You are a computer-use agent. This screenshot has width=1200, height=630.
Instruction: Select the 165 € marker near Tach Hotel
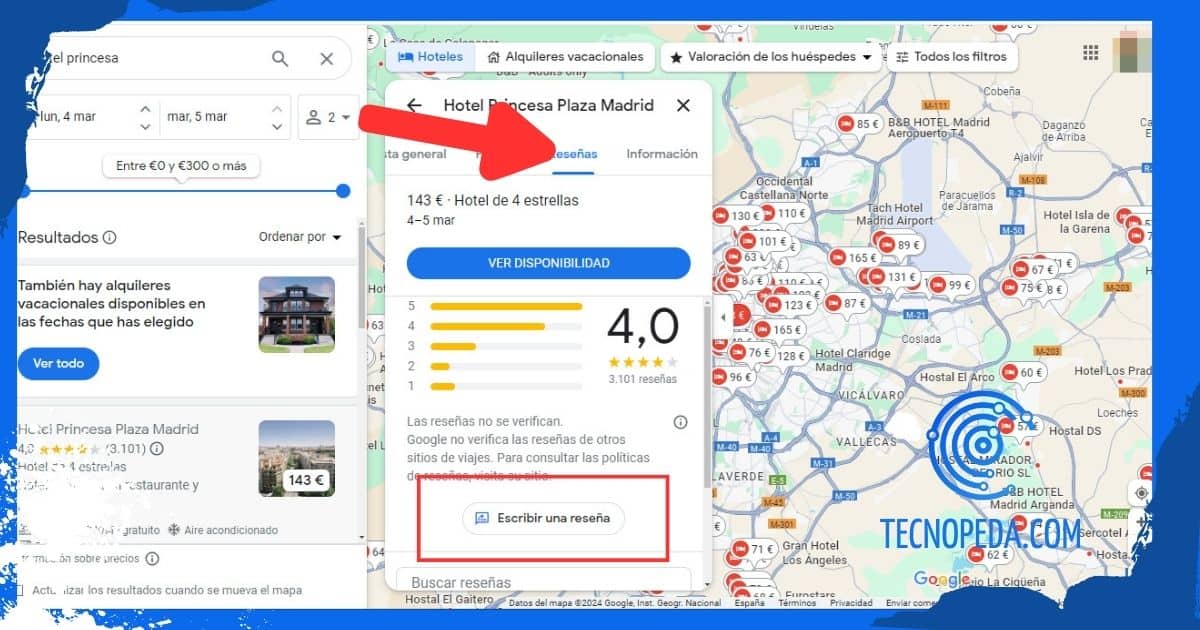853,258
